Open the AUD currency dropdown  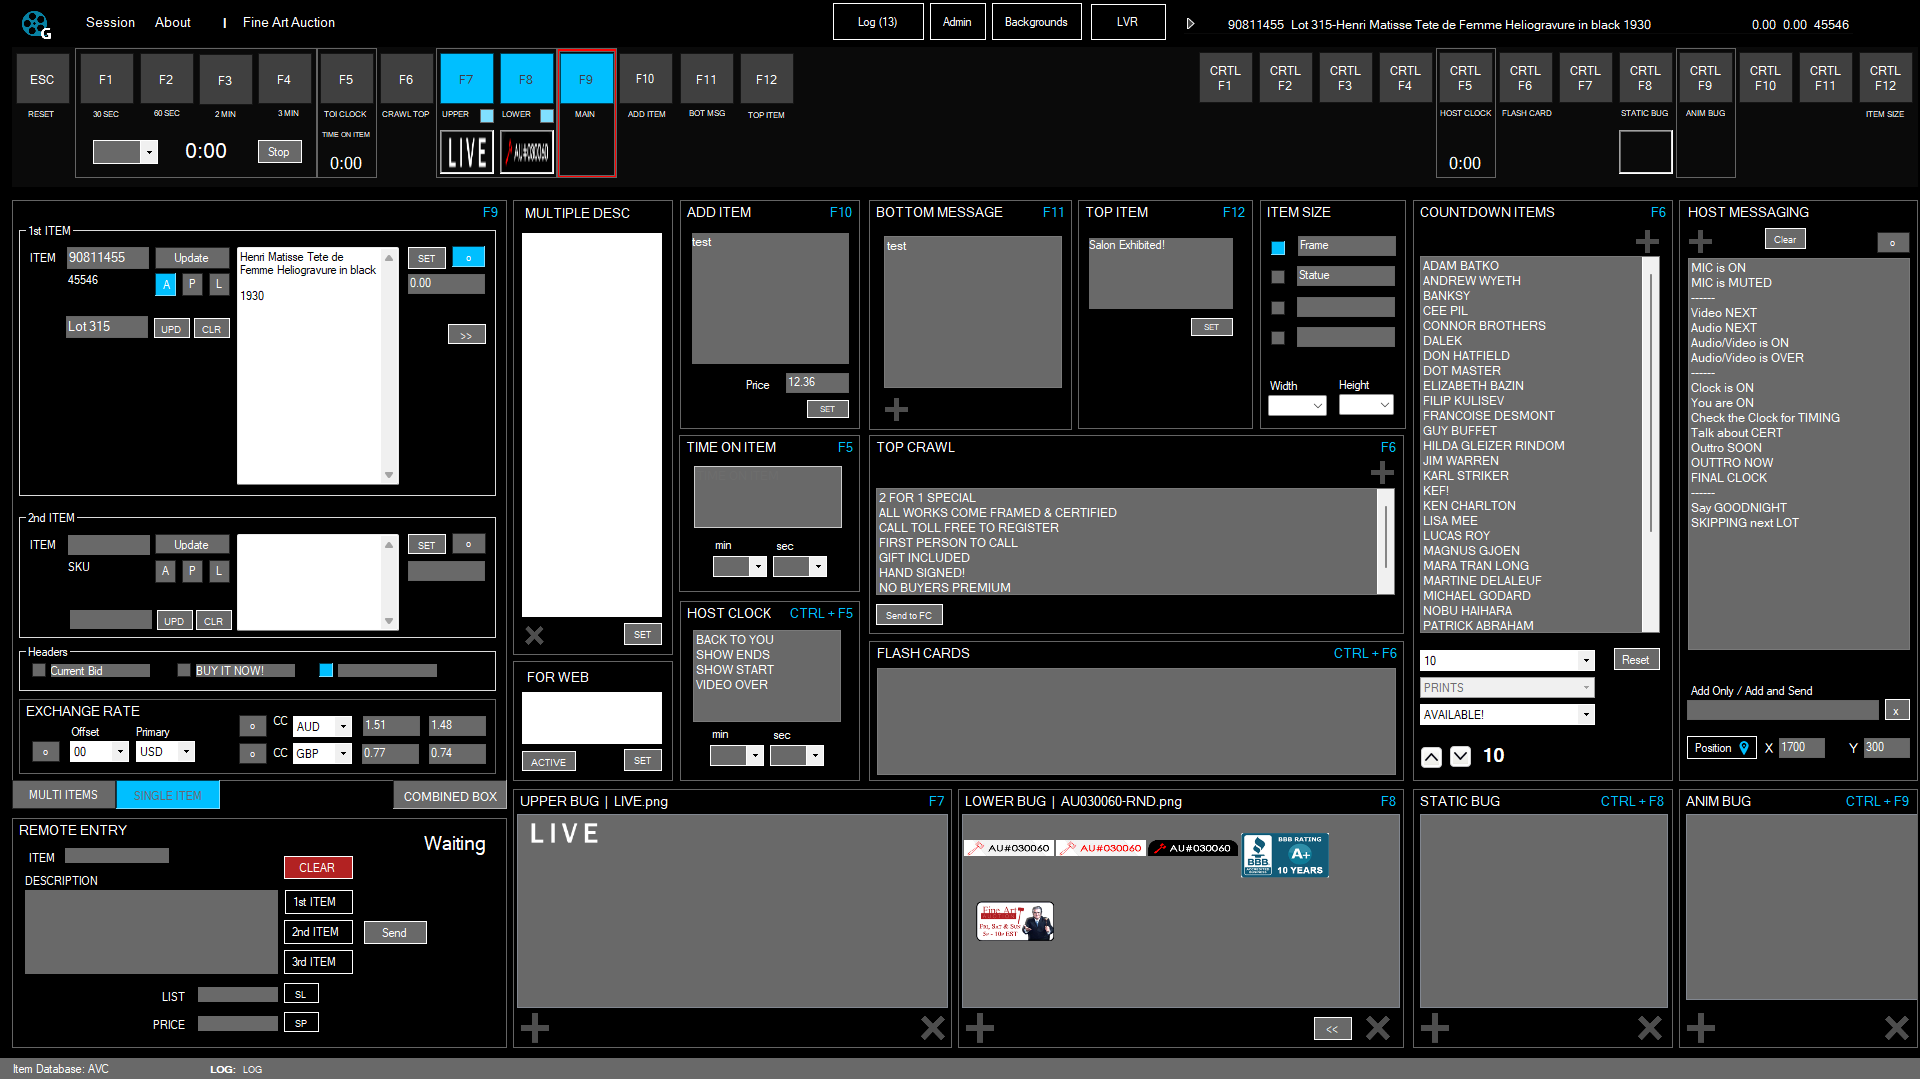(322, 726)
